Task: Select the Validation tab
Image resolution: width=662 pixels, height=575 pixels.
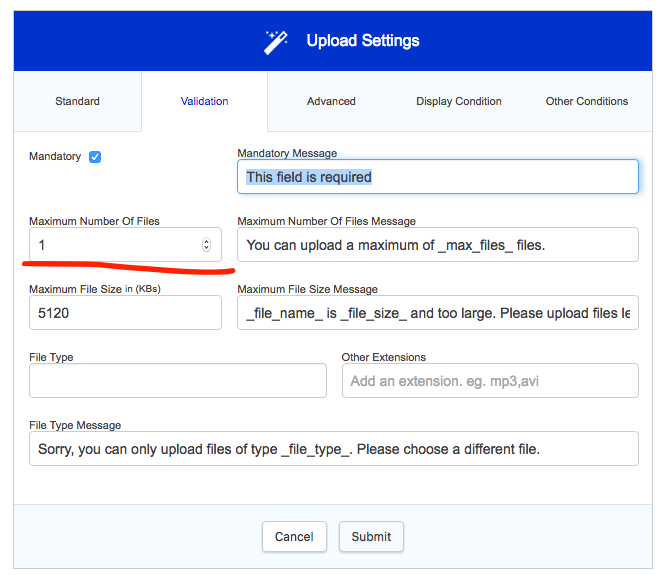Action: tap(204, 101)
